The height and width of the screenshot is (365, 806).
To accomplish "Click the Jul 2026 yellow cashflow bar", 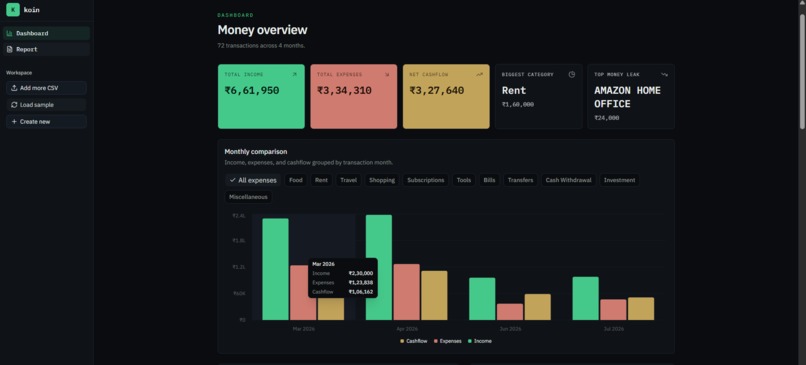I will (x=641, y=308).
